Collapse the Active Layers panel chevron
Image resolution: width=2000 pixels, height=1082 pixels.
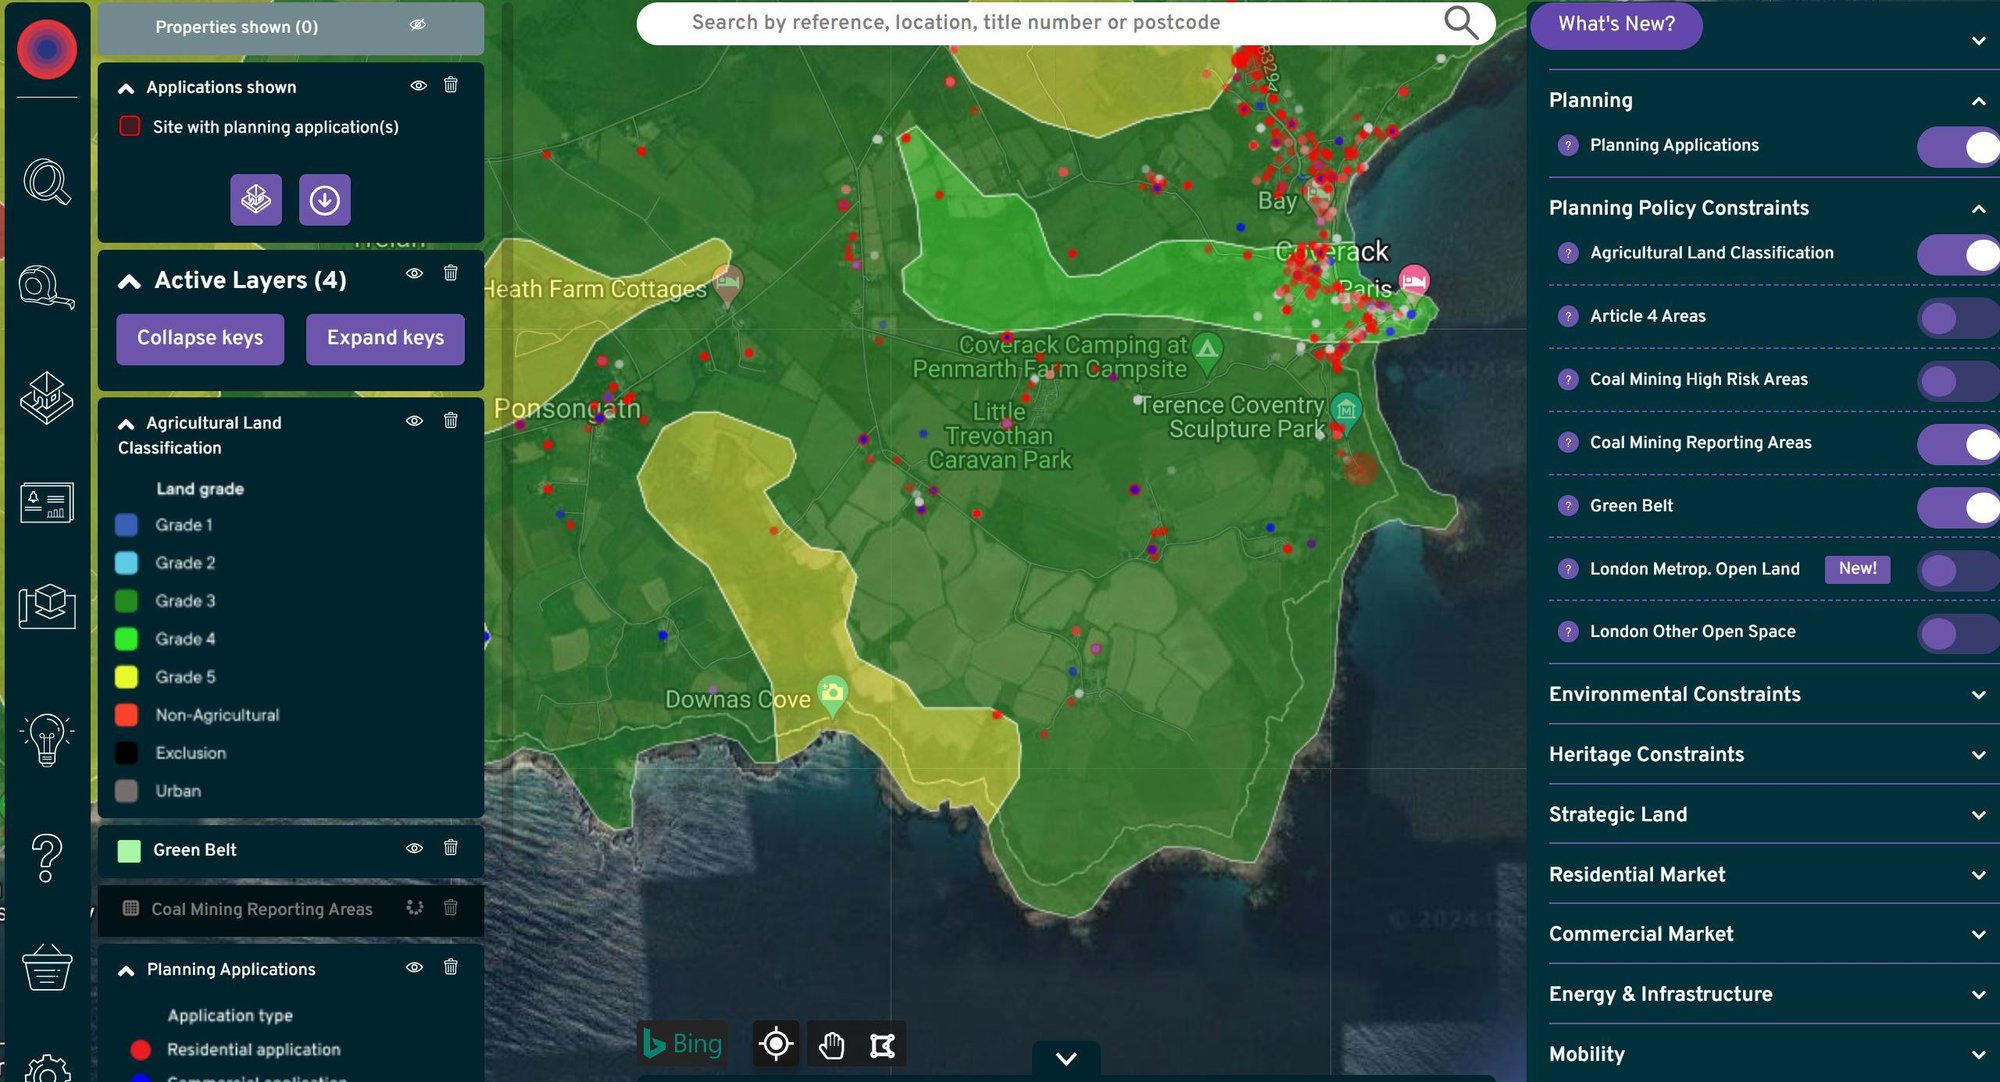point(129,281)
